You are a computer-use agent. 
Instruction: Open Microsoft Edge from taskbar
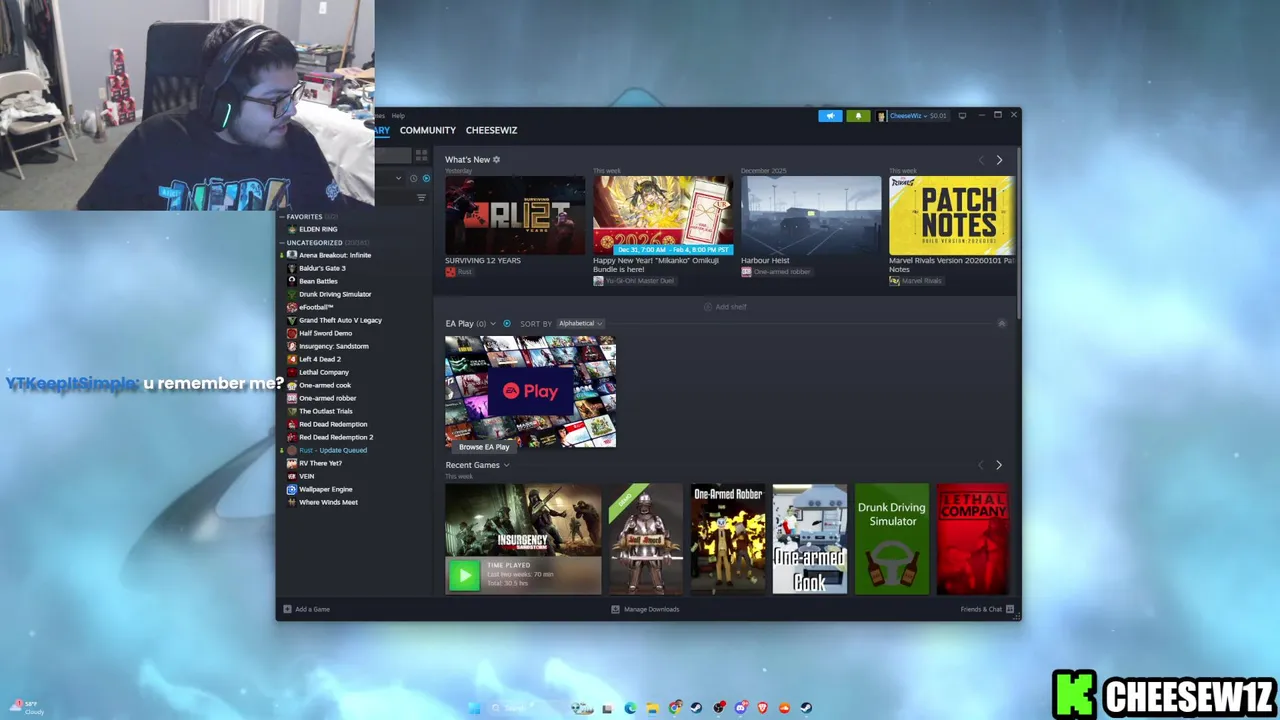[x=630, y=708]
